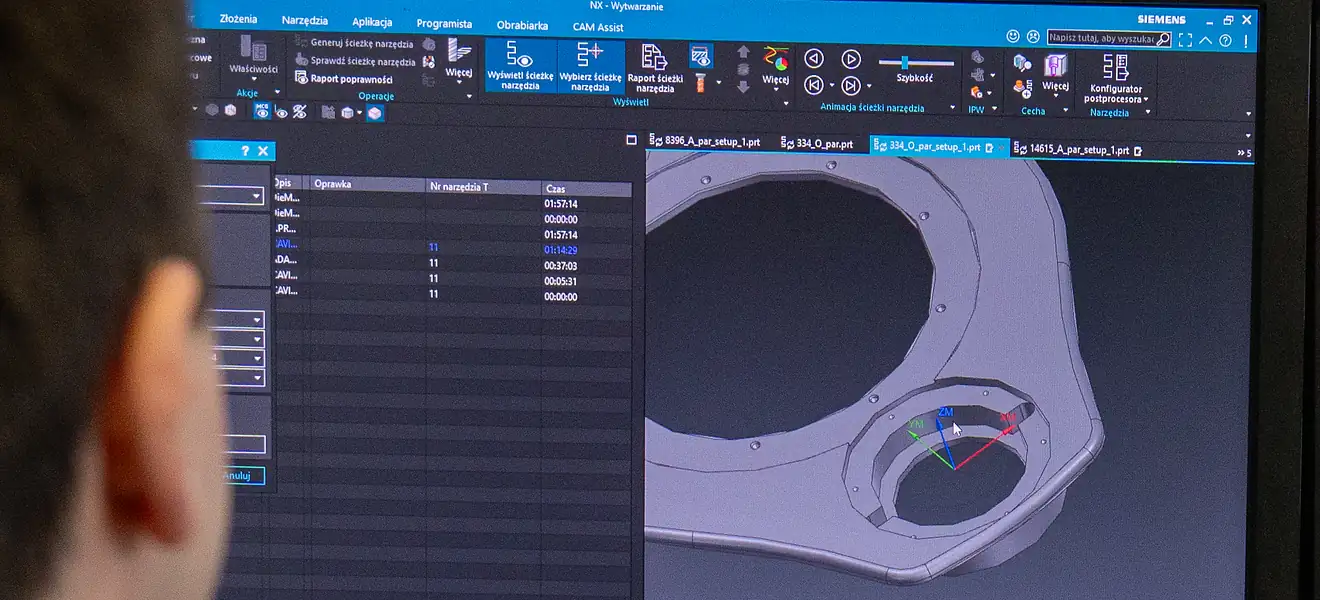This screenshot has height=600, width=1320.
Task: Select the row with time 00:37:03
Action: [452, 263]
